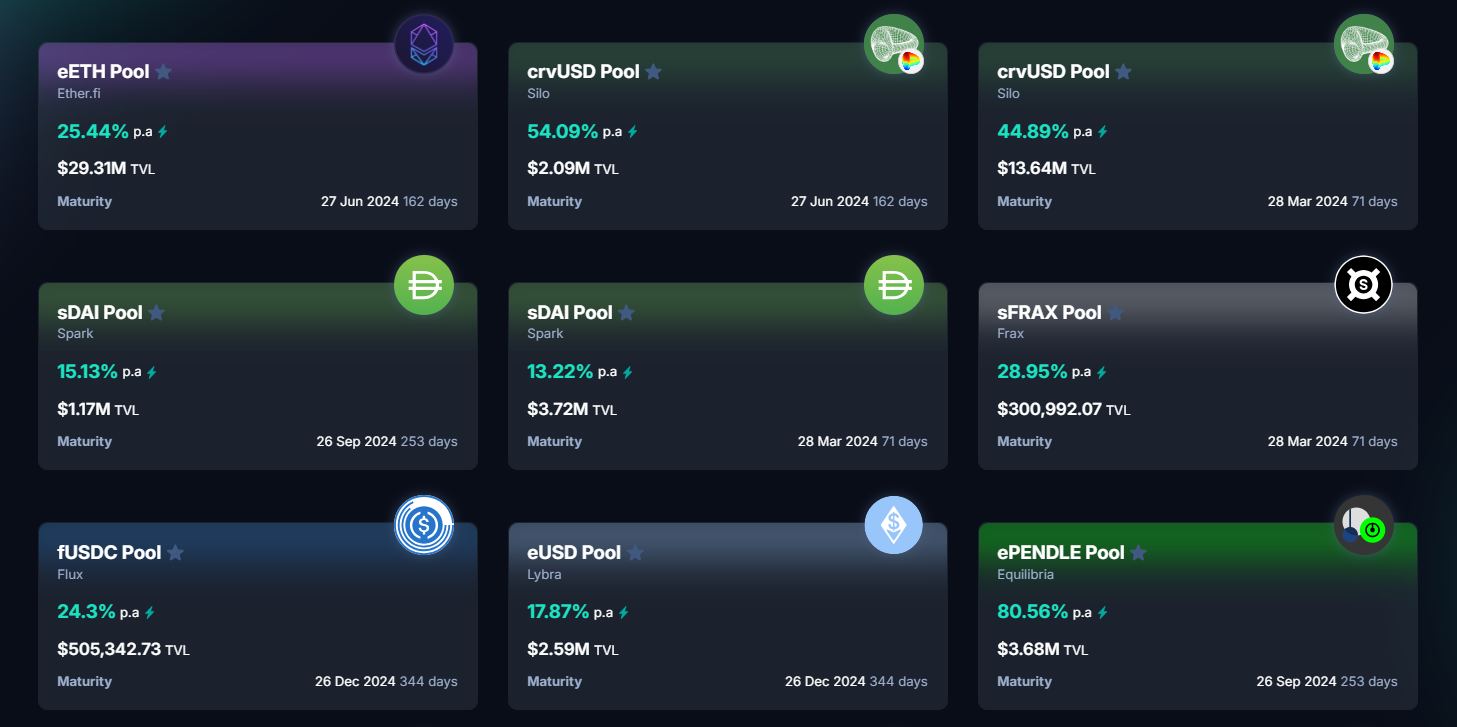
Task: Click the lightning bolt next to 54.09% p.a
Action: click(632, 132)
